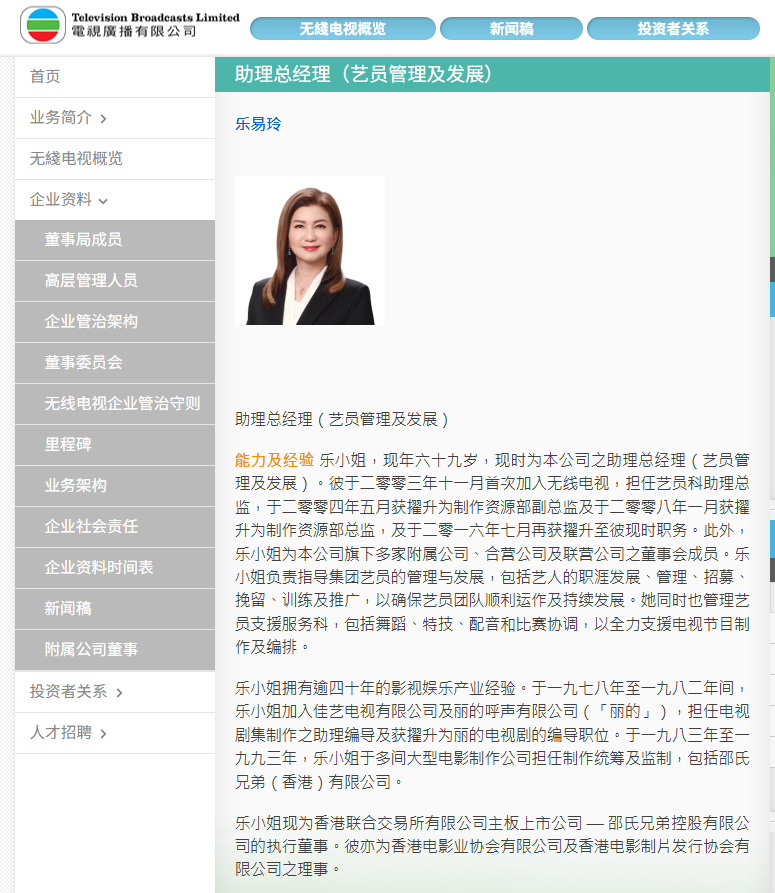Open the 新闻稿 top tab
The image size is (775, 893).
pos(510,29)
